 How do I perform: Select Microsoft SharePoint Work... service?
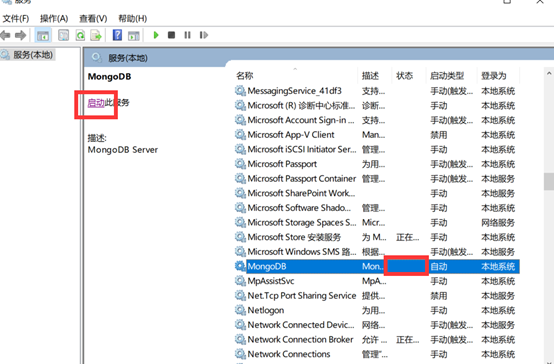click(377, 193)
